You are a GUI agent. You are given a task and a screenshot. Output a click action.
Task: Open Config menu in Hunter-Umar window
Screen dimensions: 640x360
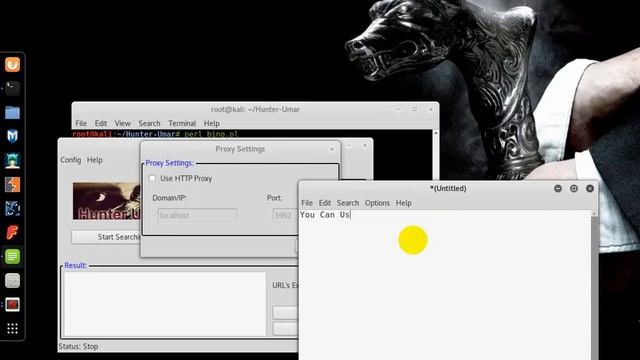[71, 160]
